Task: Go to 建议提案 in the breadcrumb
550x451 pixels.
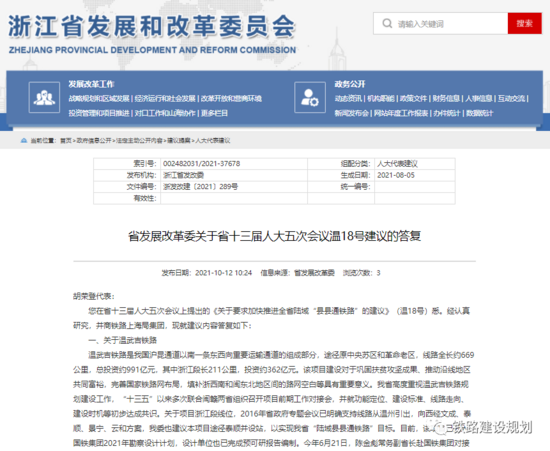Action: pyautogui.click(x=179, y=141)
